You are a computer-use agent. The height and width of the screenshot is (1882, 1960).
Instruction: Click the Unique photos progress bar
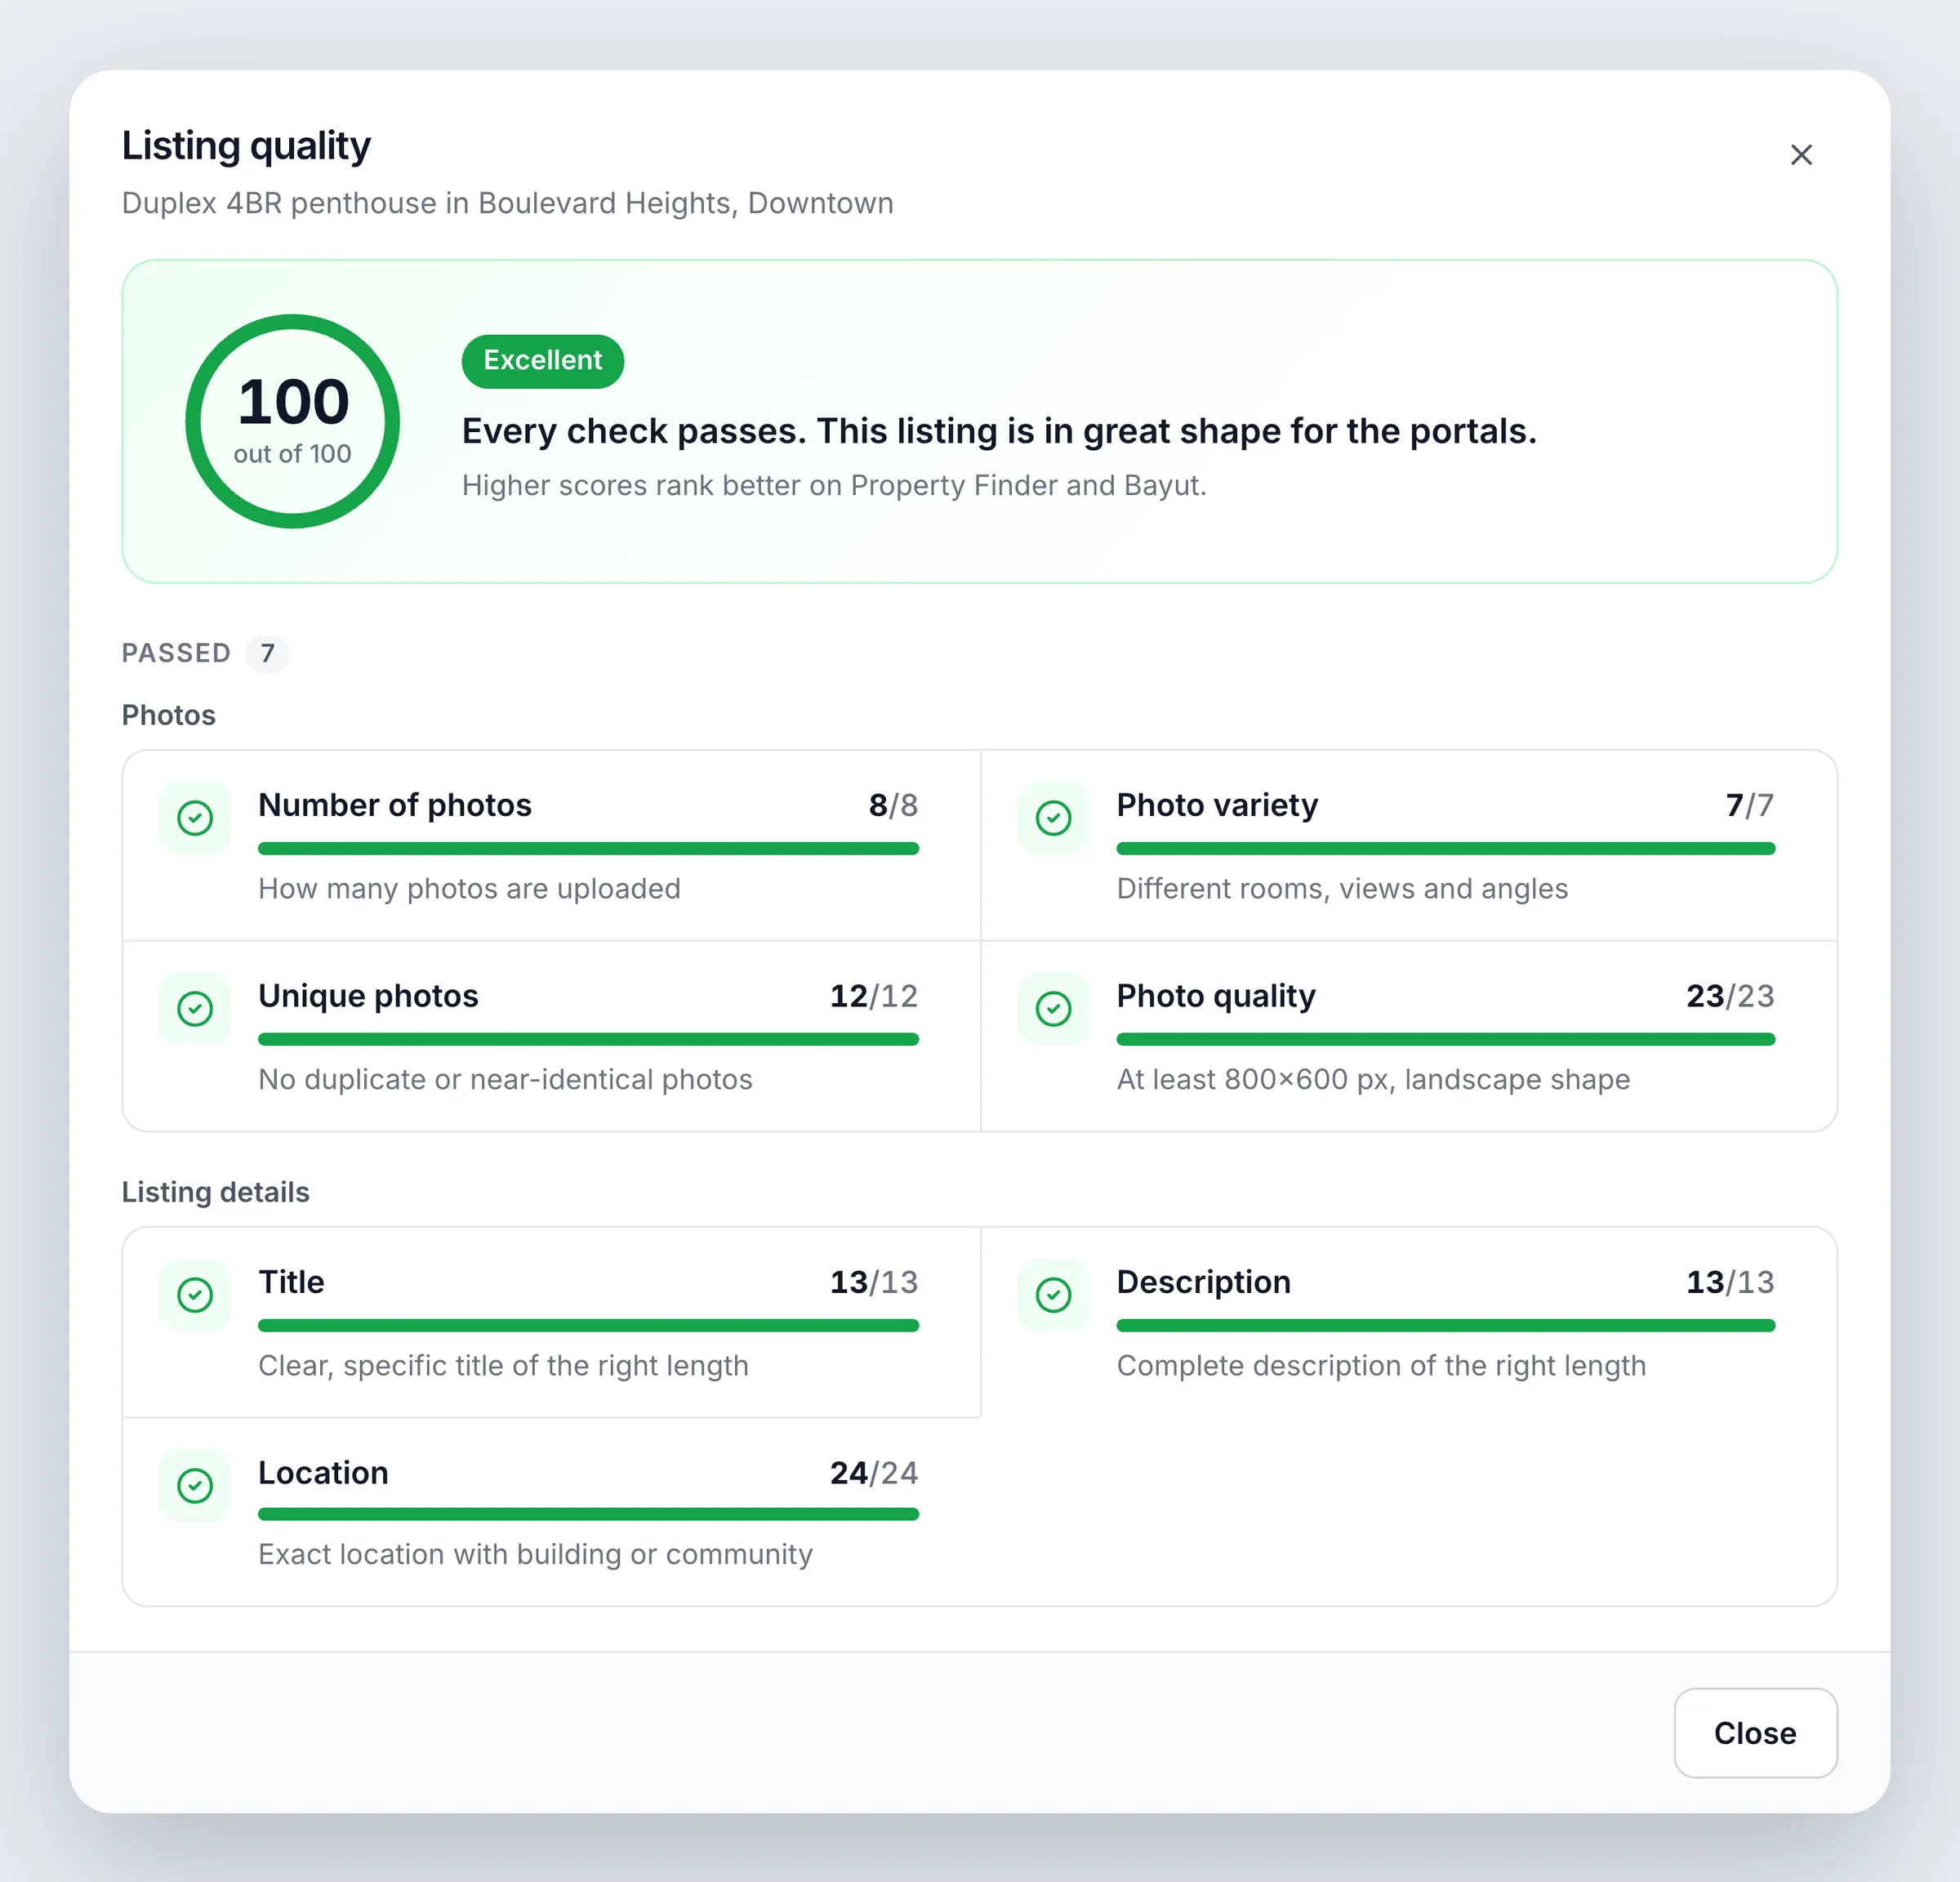click(x=588, y=1039)
